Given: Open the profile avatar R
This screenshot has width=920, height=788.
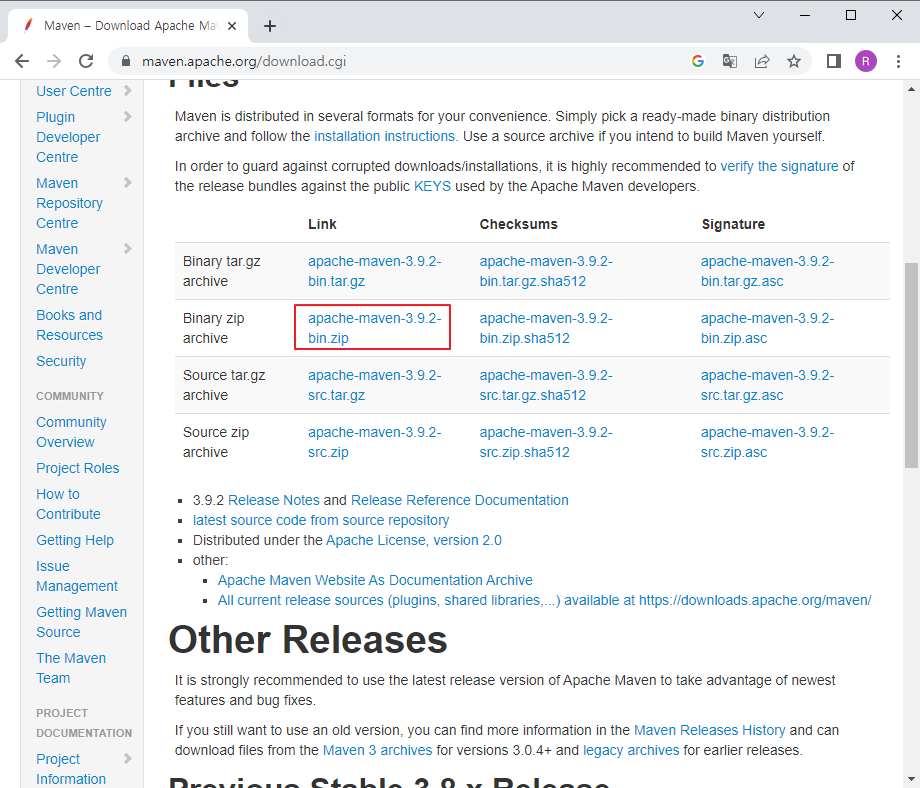Looking at the screenshot, I should [865, 61].
